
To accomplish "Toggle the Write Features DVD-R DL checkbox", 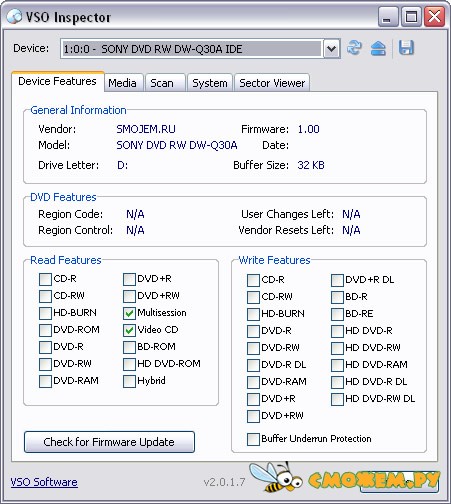I will tap(253, 365).
